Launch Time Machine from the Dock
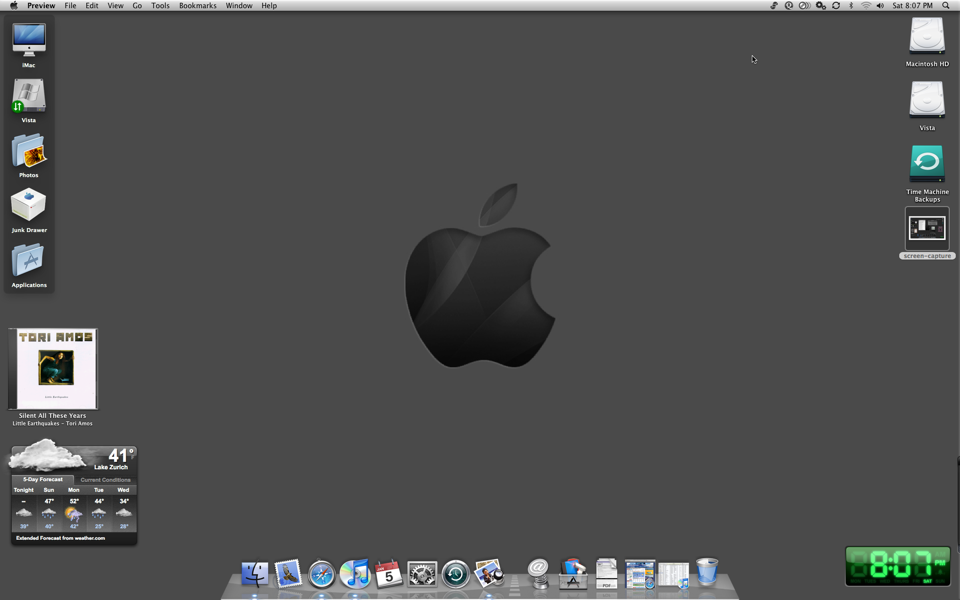This screenshot has width=960, height=600. pyautogui.click(x=456, y=574)
